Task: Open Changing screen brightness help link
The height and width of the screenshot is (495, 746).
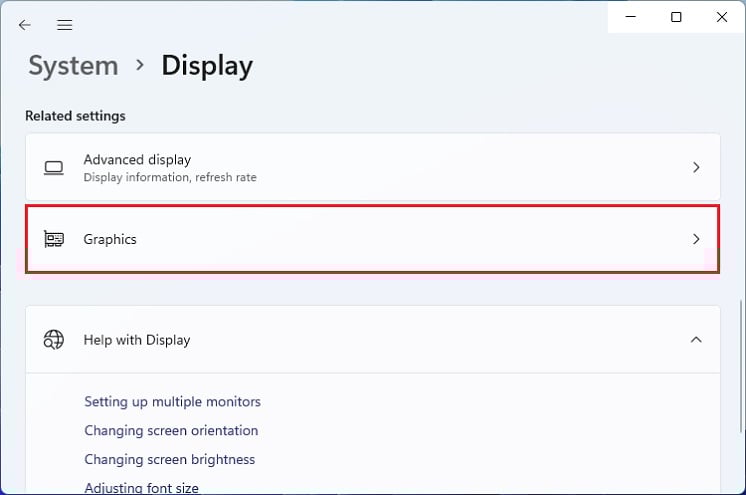Action: (169, 460)
